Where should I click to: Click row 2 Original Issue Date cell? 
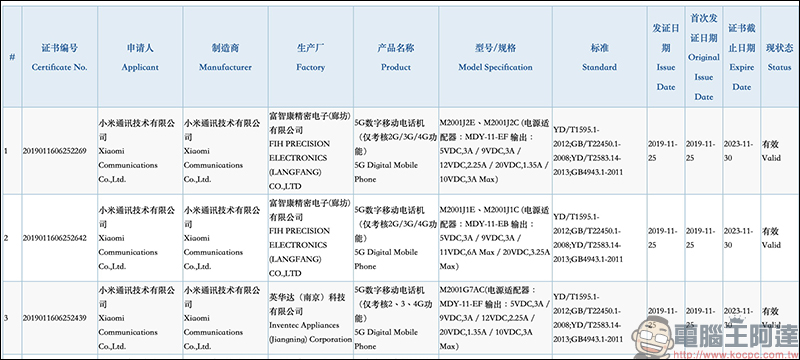704,238
